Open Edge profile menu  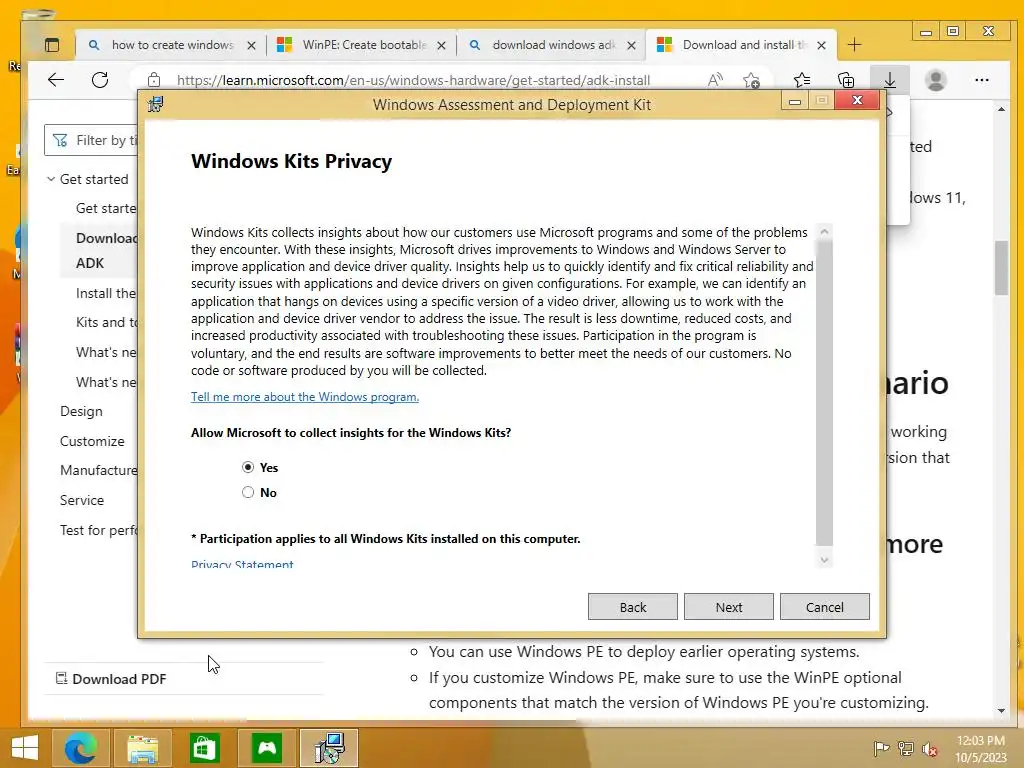click(936, 80)
